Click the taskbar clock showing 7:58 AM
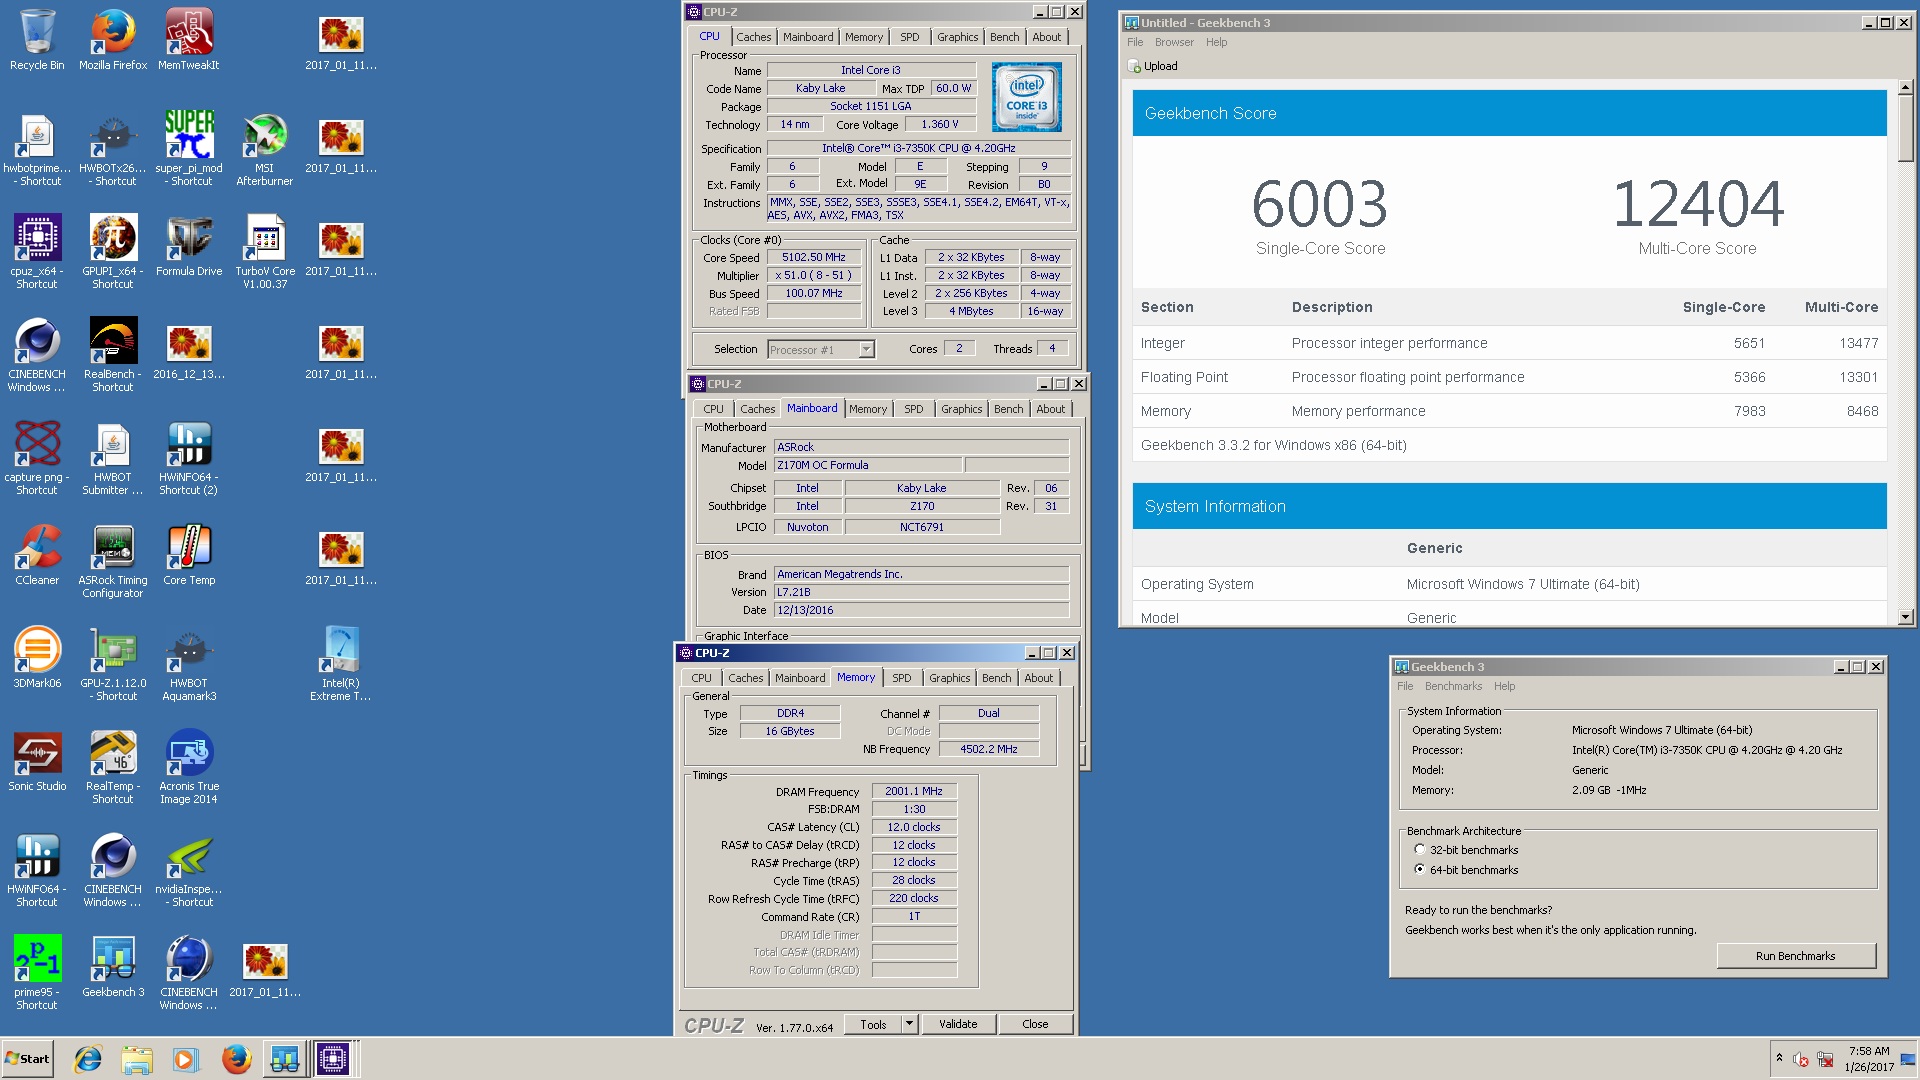This screenshot has height=1080, width=1920. 1869,1059
